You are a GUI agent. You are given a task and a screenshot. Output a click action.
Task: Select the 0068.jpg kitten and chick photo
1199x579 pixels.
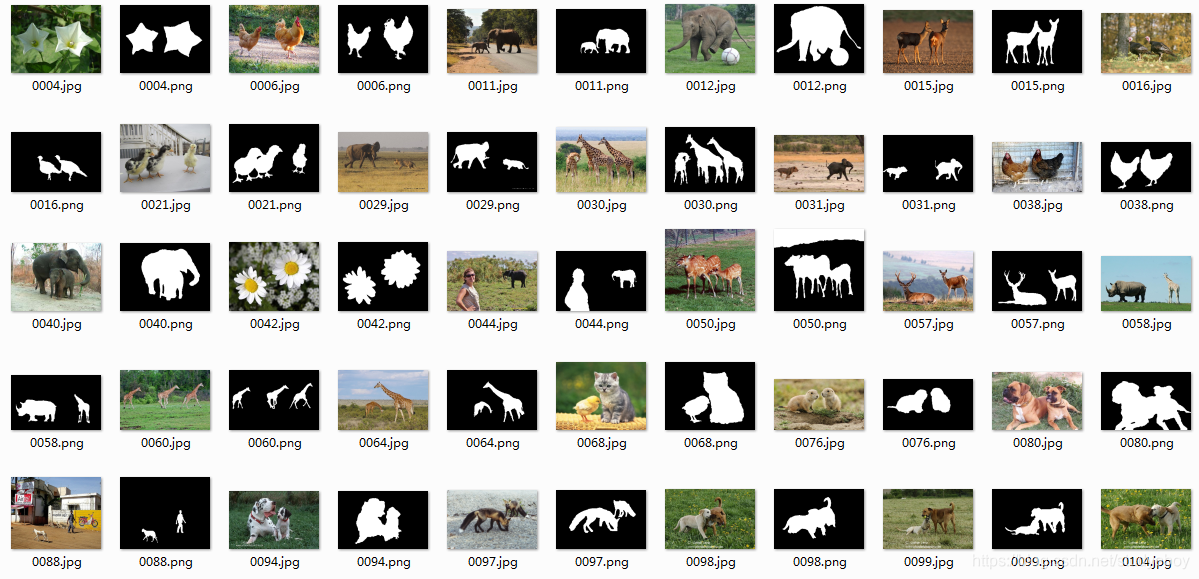(601, 396)
